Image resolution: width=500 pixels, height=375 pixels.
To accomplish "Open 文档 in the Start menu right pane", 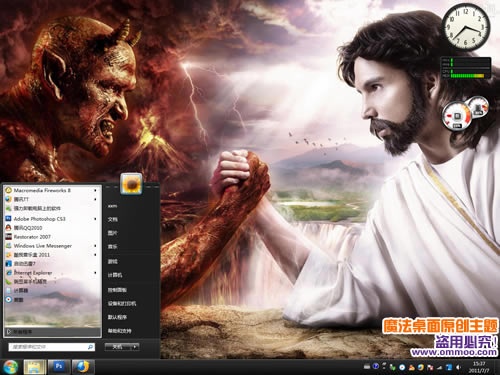I will (x=112, y=219).
